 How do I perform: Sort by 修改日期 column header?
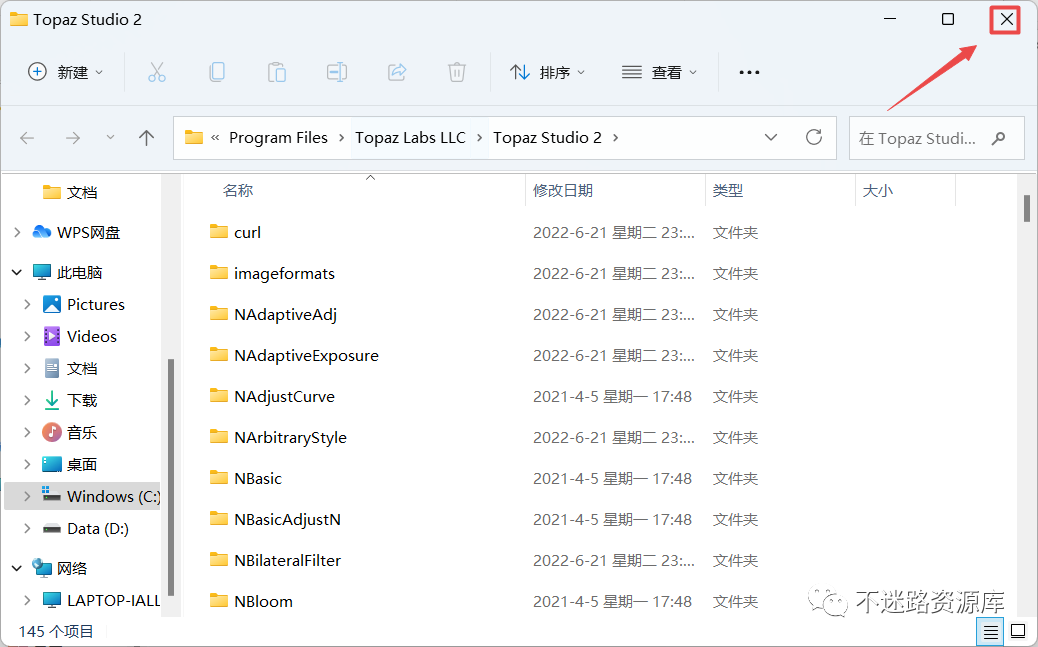(563, 191)
